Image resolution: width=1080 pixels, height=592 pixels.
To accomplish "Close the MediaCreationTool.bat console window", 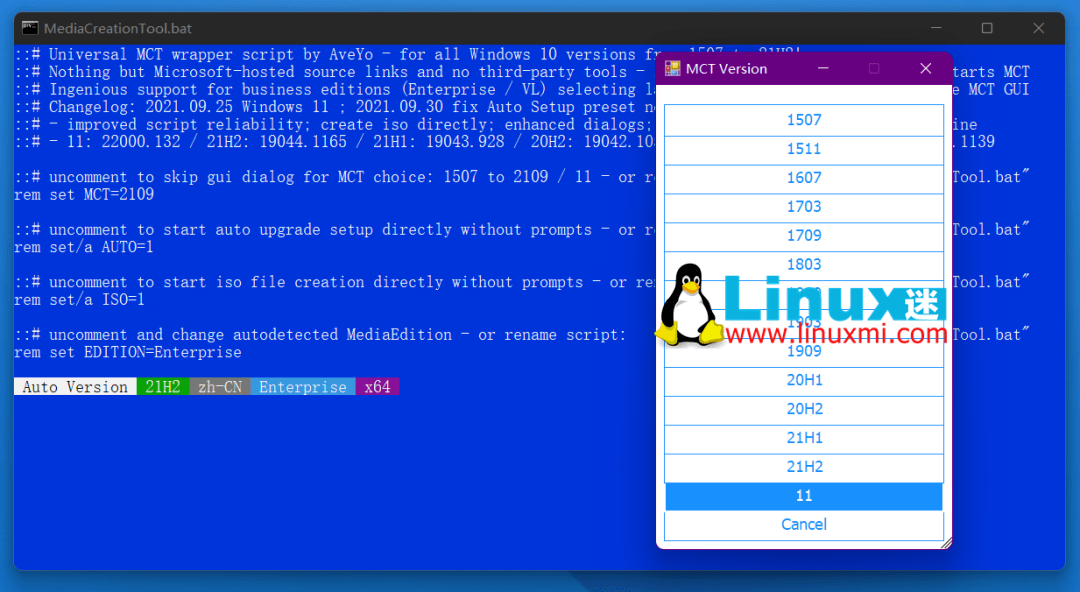I will point(1039,28).
